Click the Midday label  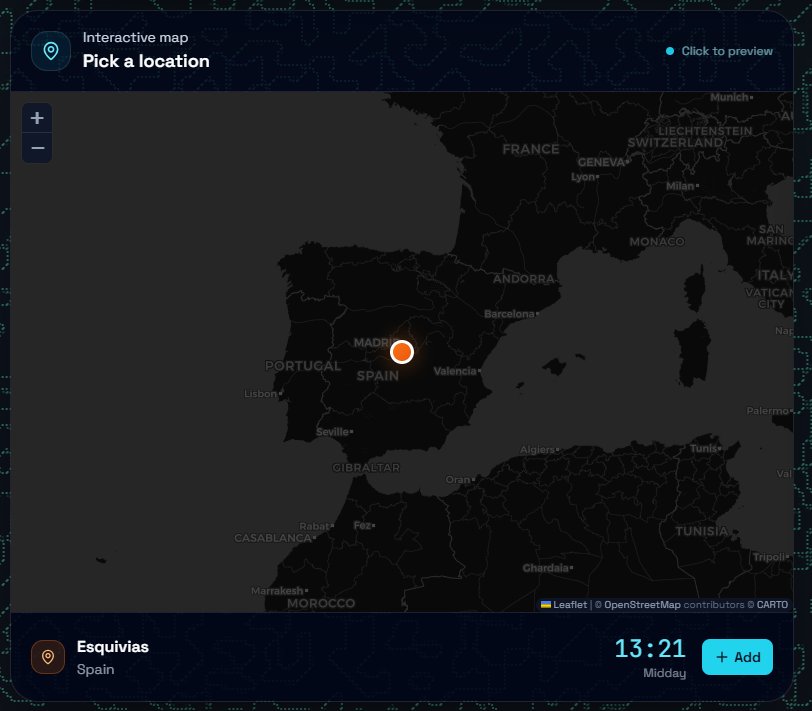tap(664, 673)
